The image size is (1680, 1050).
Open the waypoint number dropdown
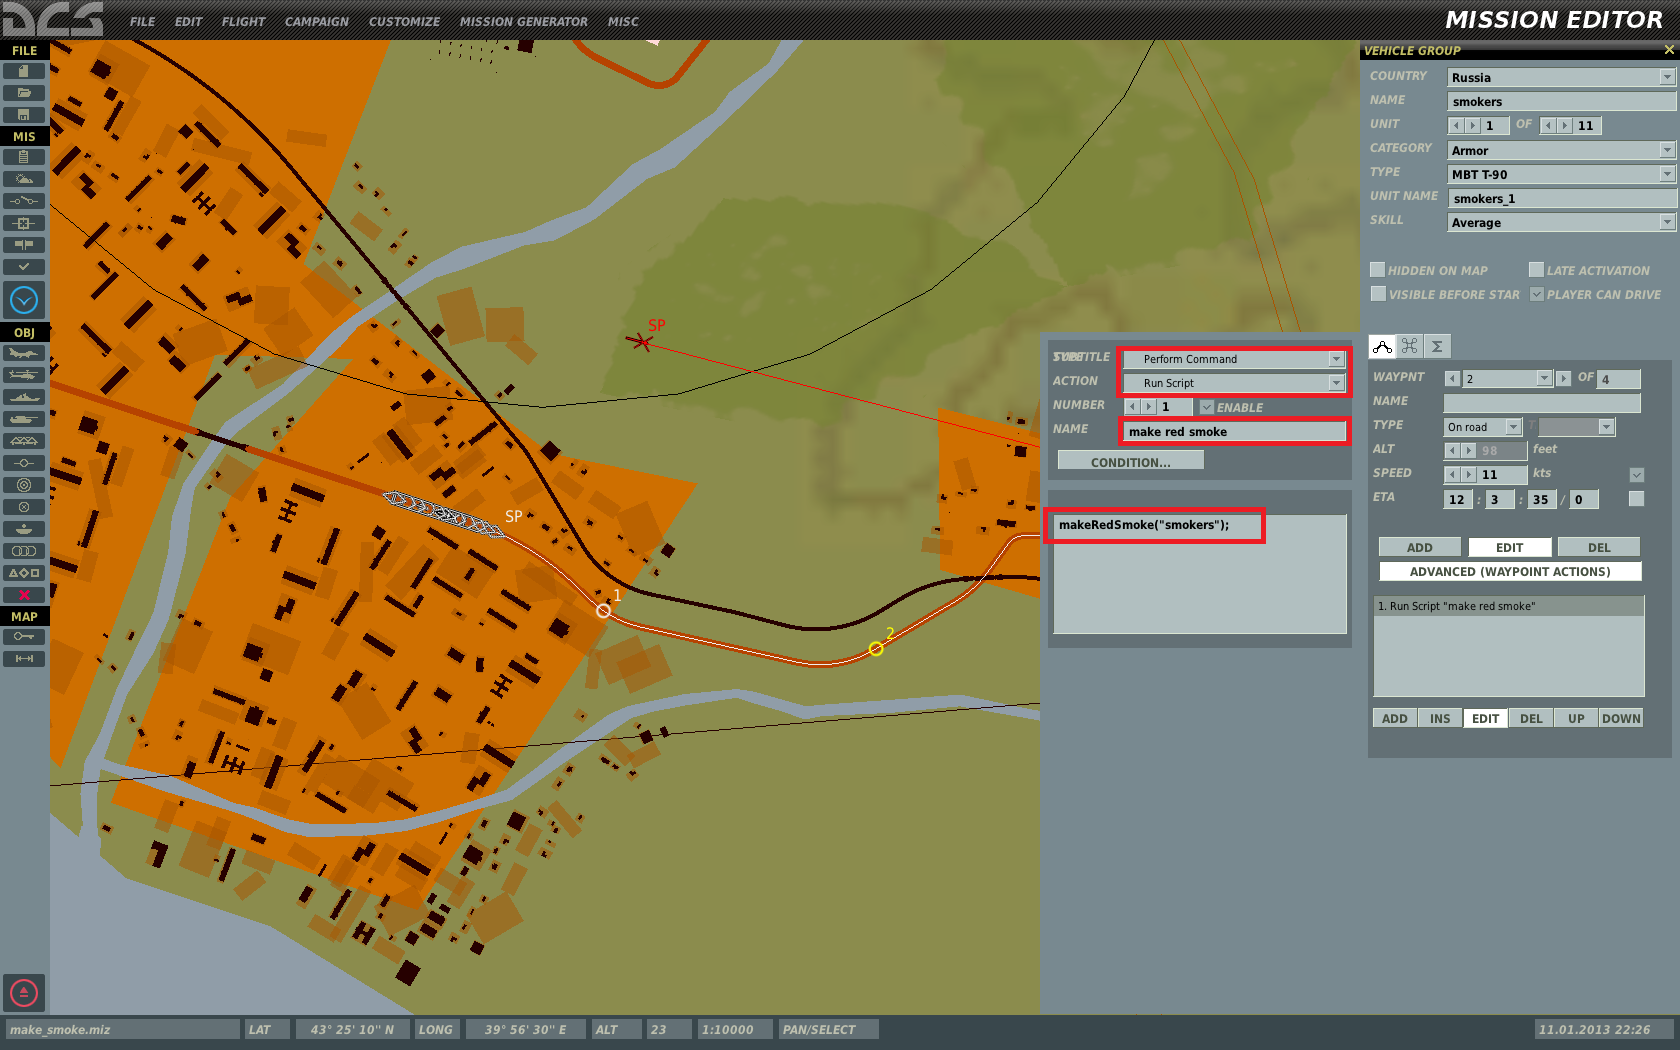pos(1507,378)
